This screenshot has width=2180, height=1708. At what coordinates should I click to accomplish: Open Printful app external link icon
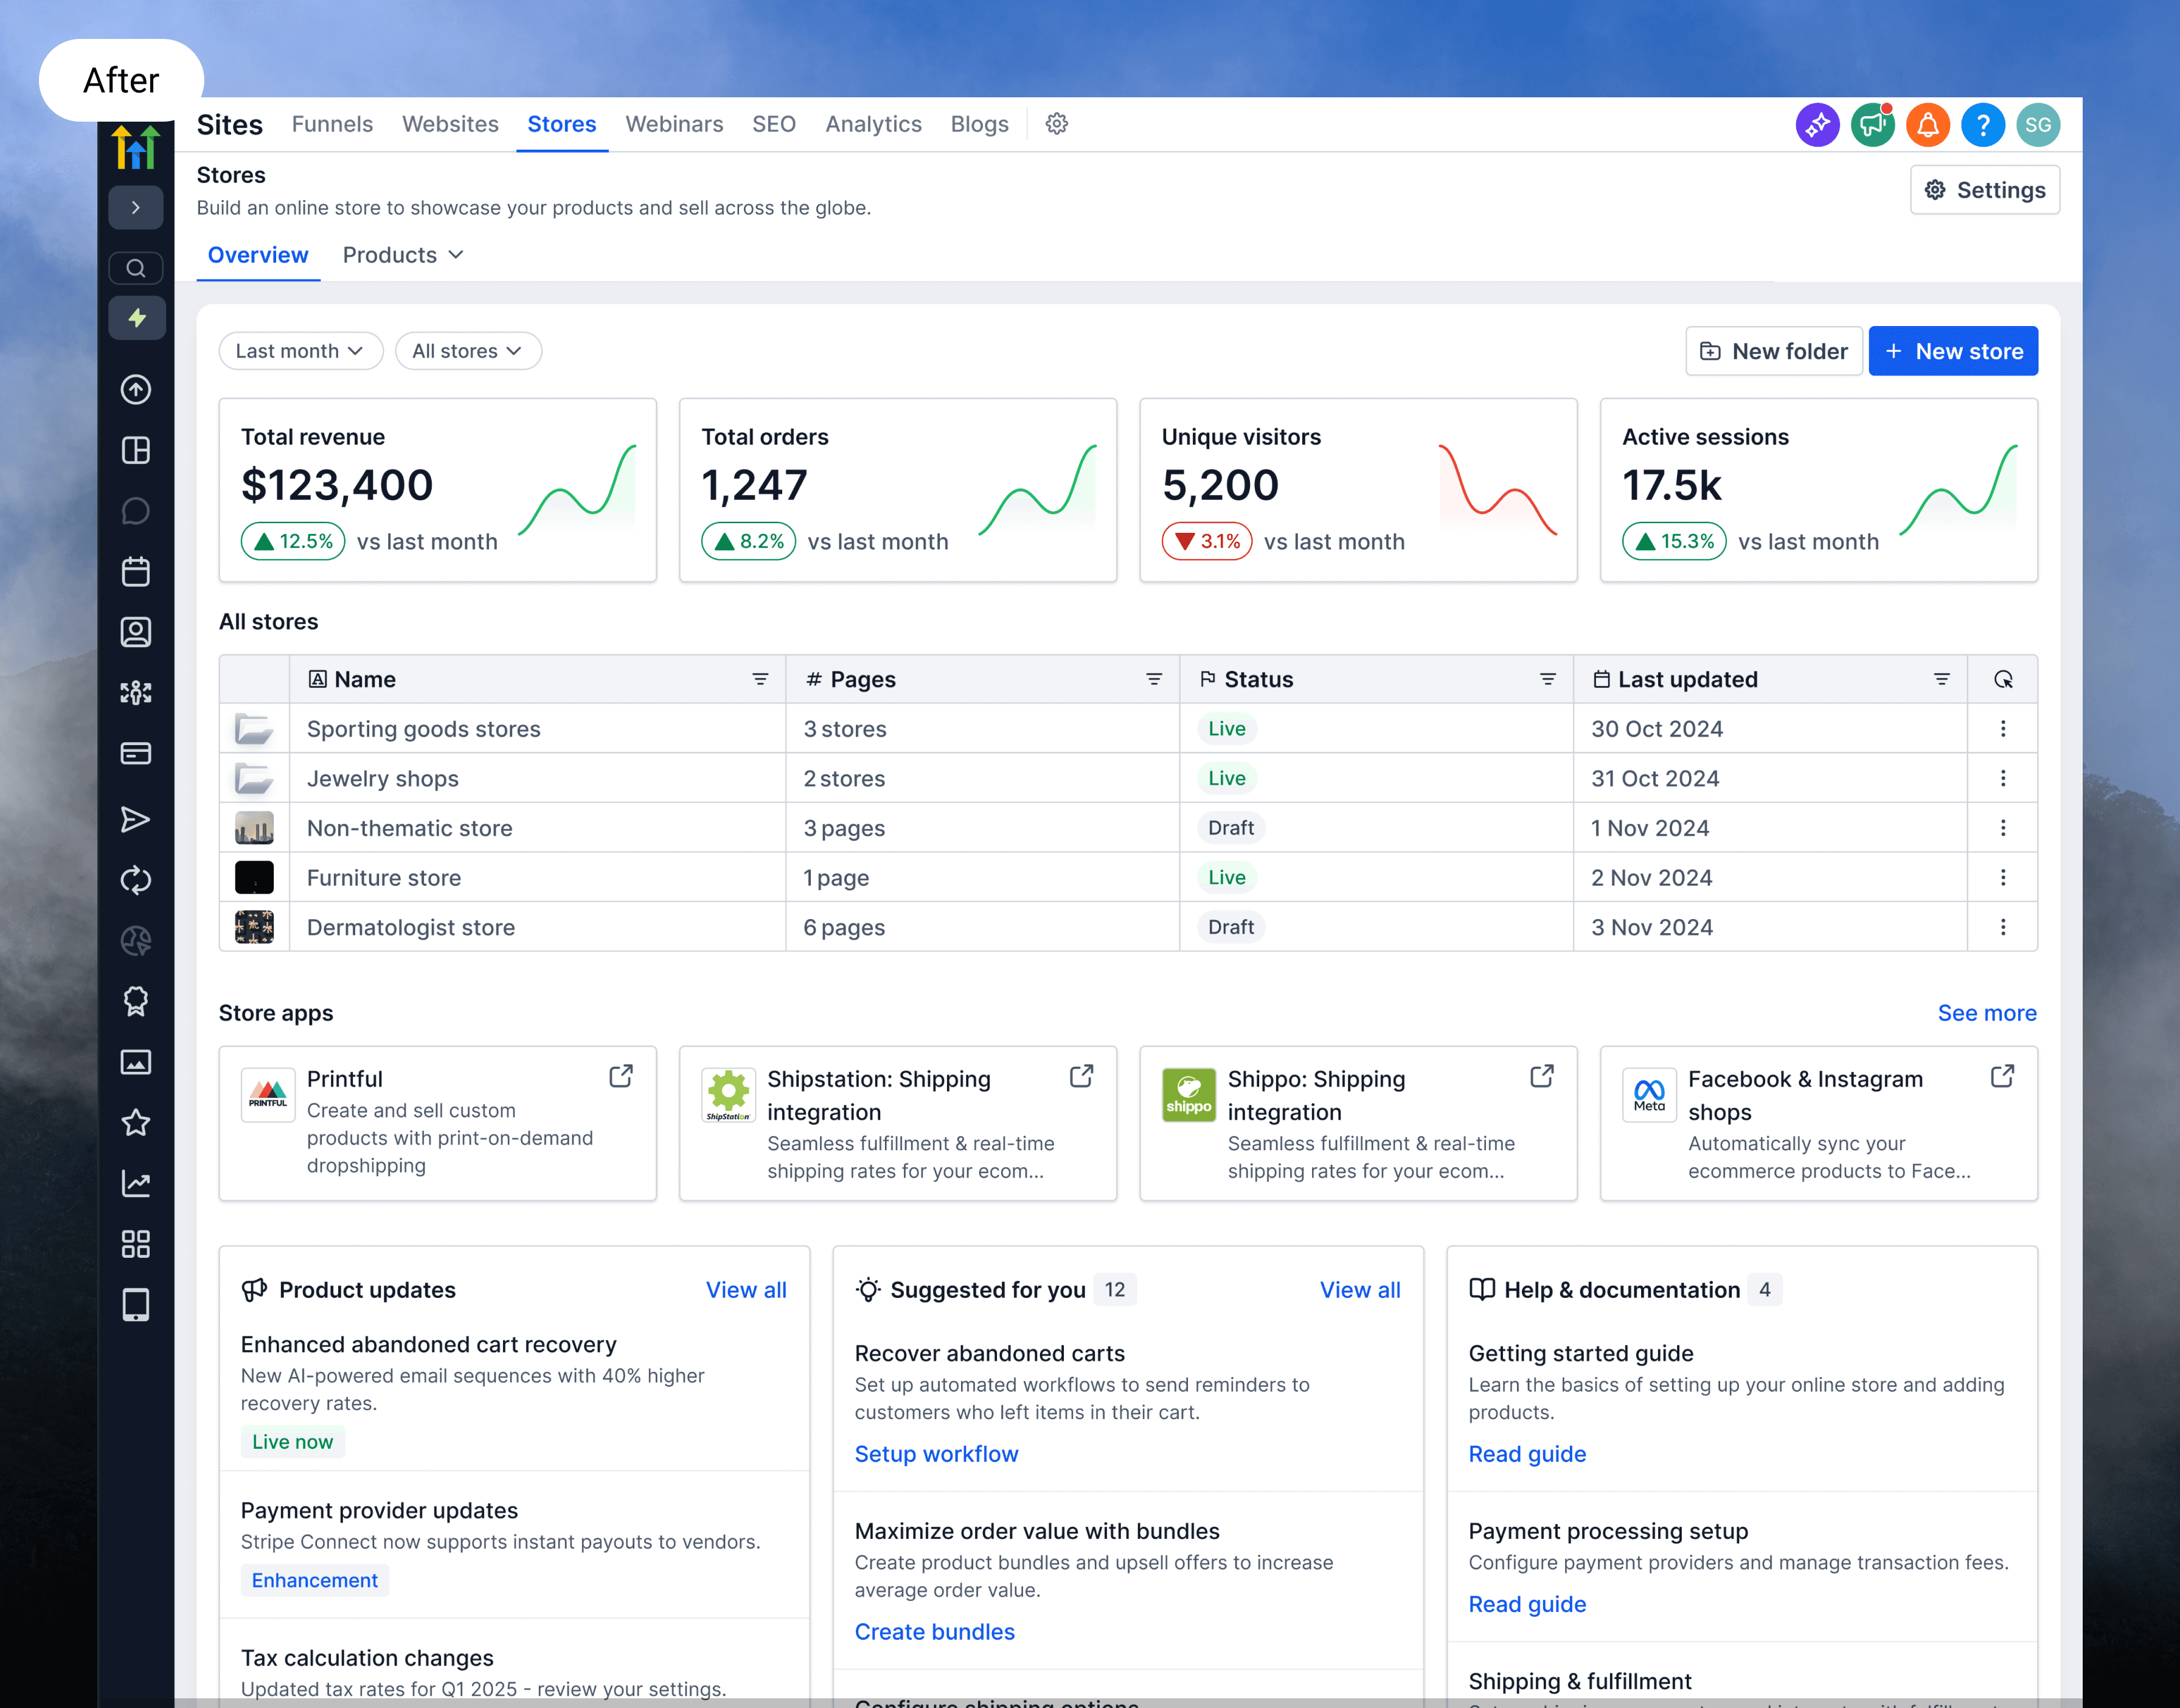coord(621,1076)
